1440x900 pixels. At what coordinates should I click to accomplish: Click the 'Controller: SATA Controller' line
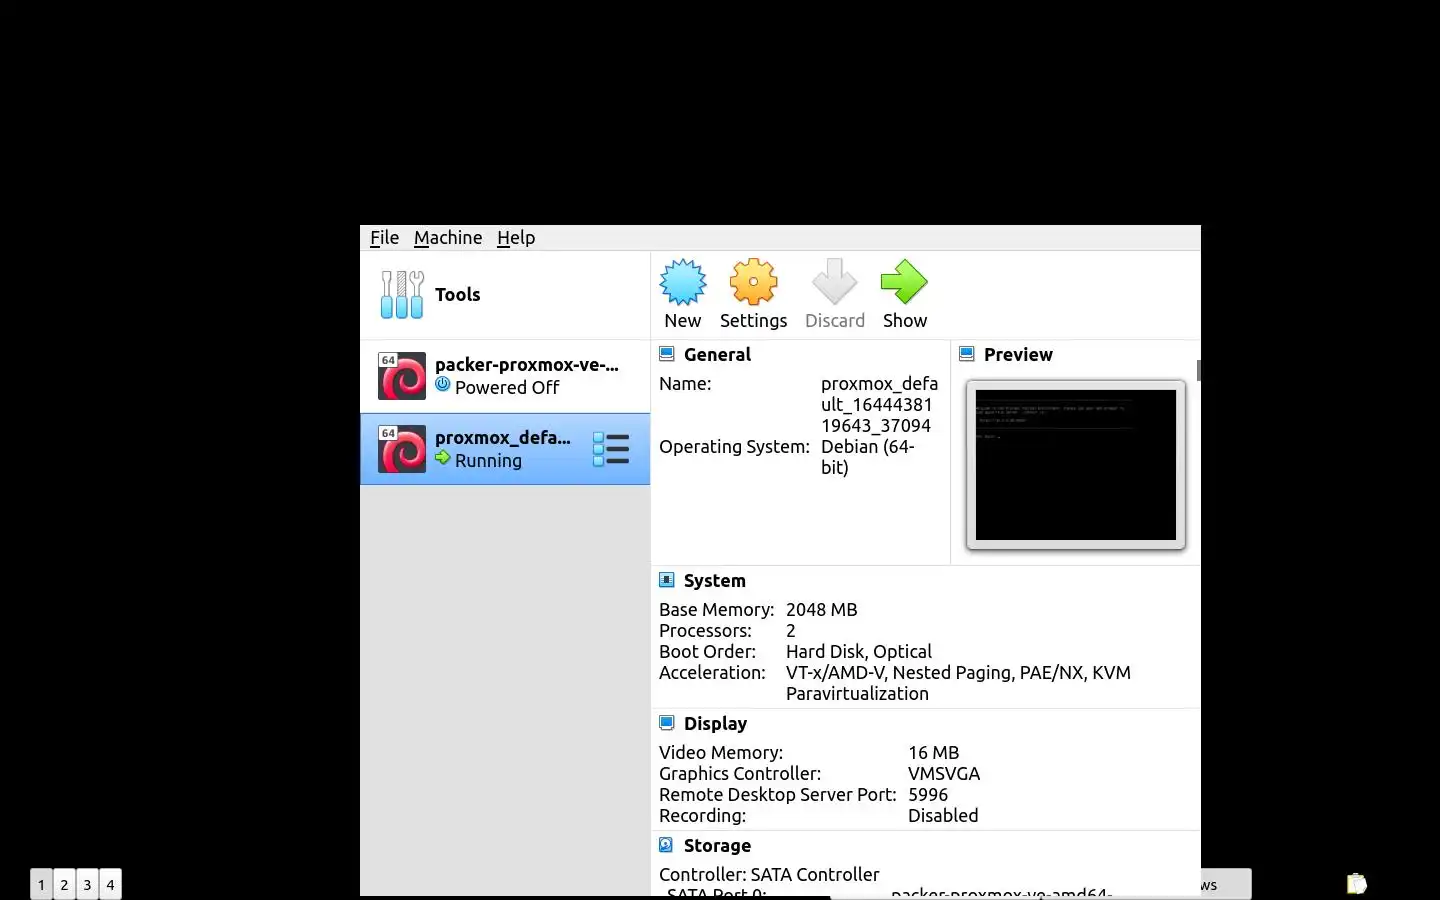pos(769,875)
